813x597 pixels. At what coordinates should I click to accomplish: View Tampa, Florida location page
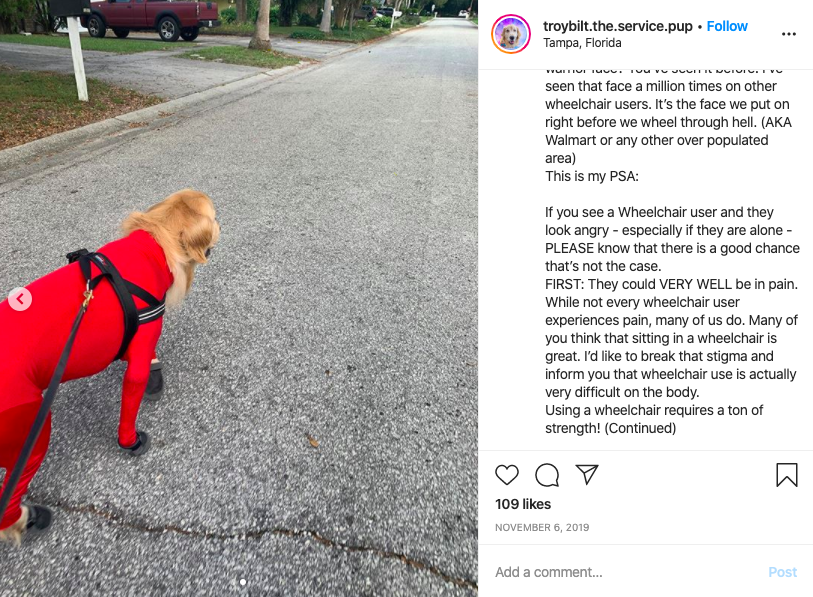tap(582, 43)
